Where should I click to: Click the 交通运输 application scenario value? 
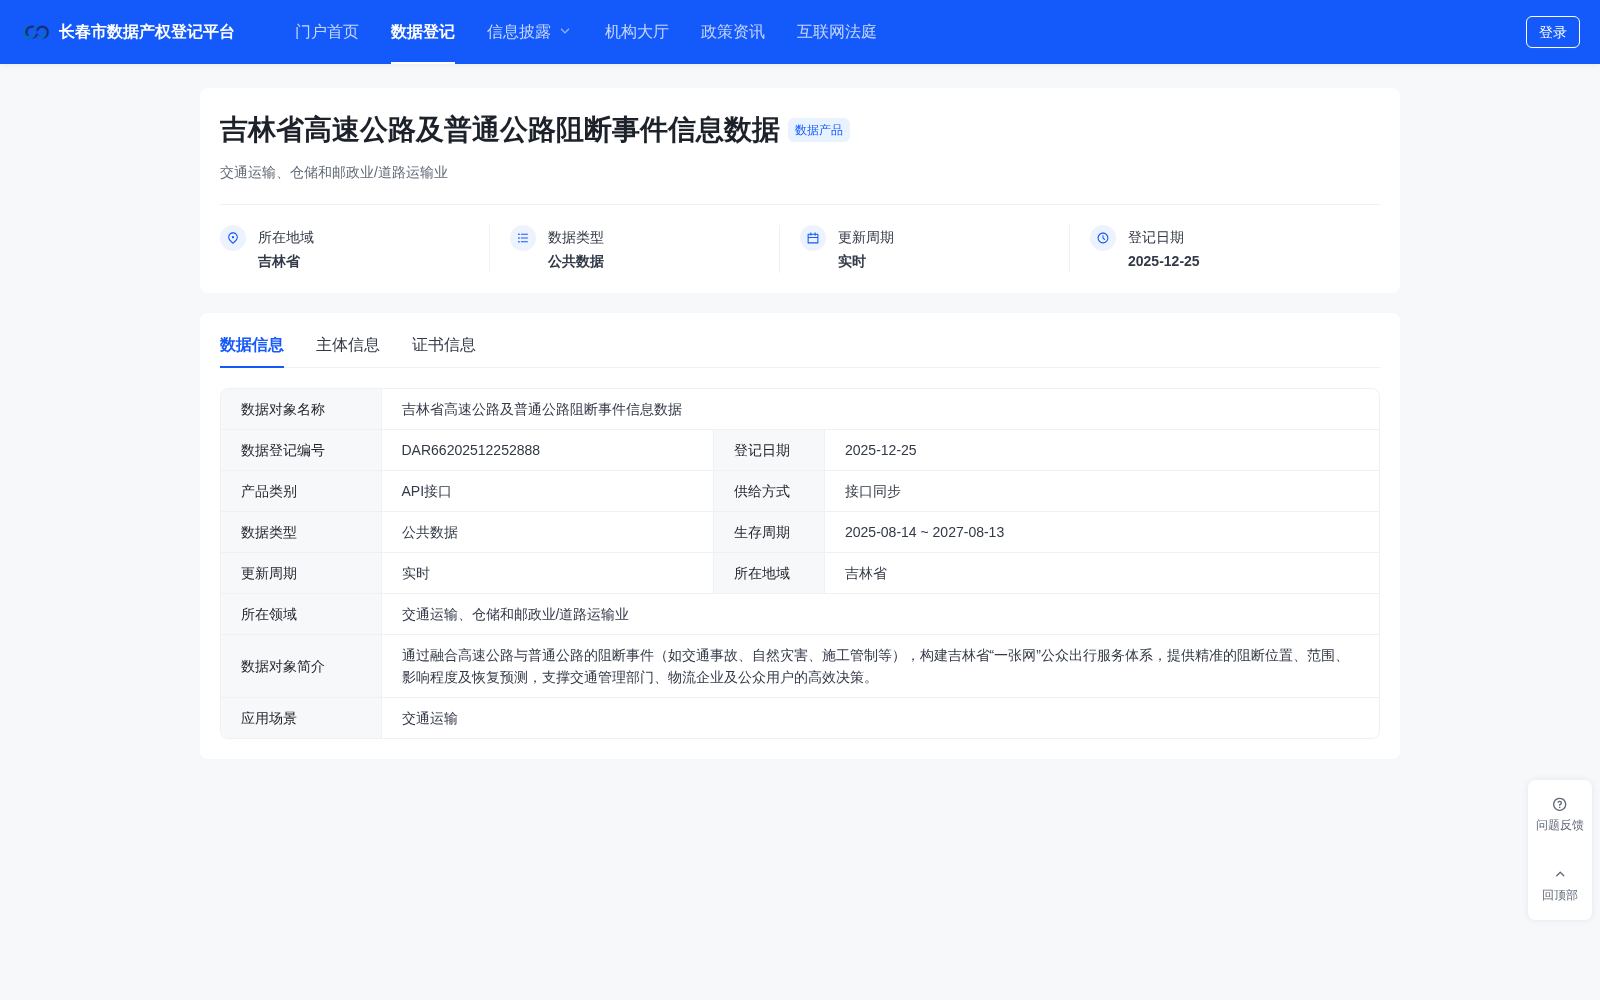[430, 718]
